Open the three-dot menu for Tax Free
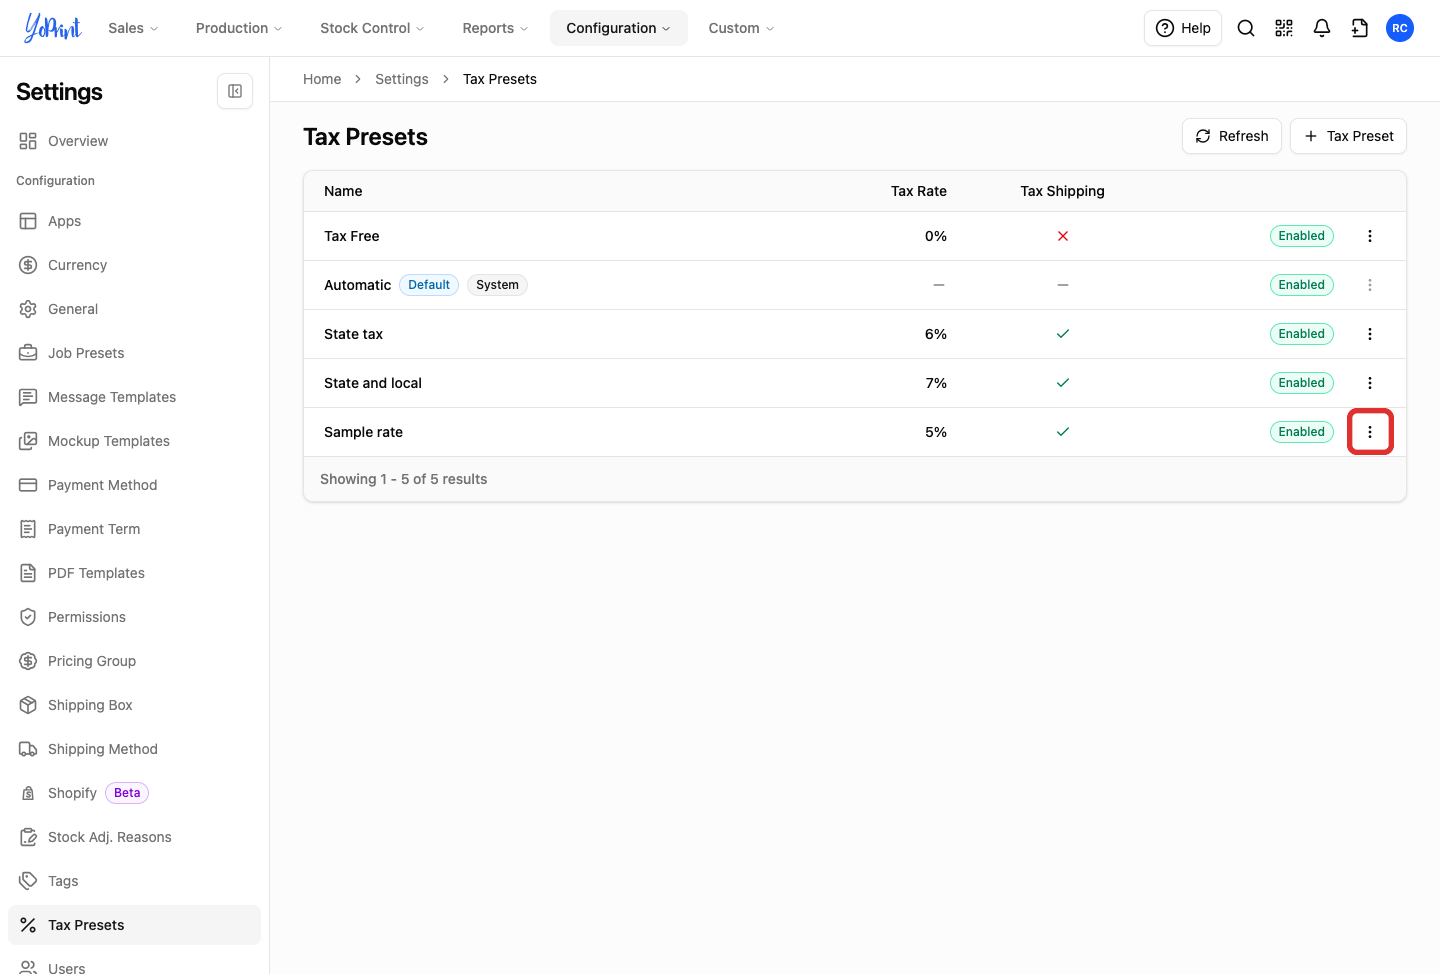 point(1370,236)
